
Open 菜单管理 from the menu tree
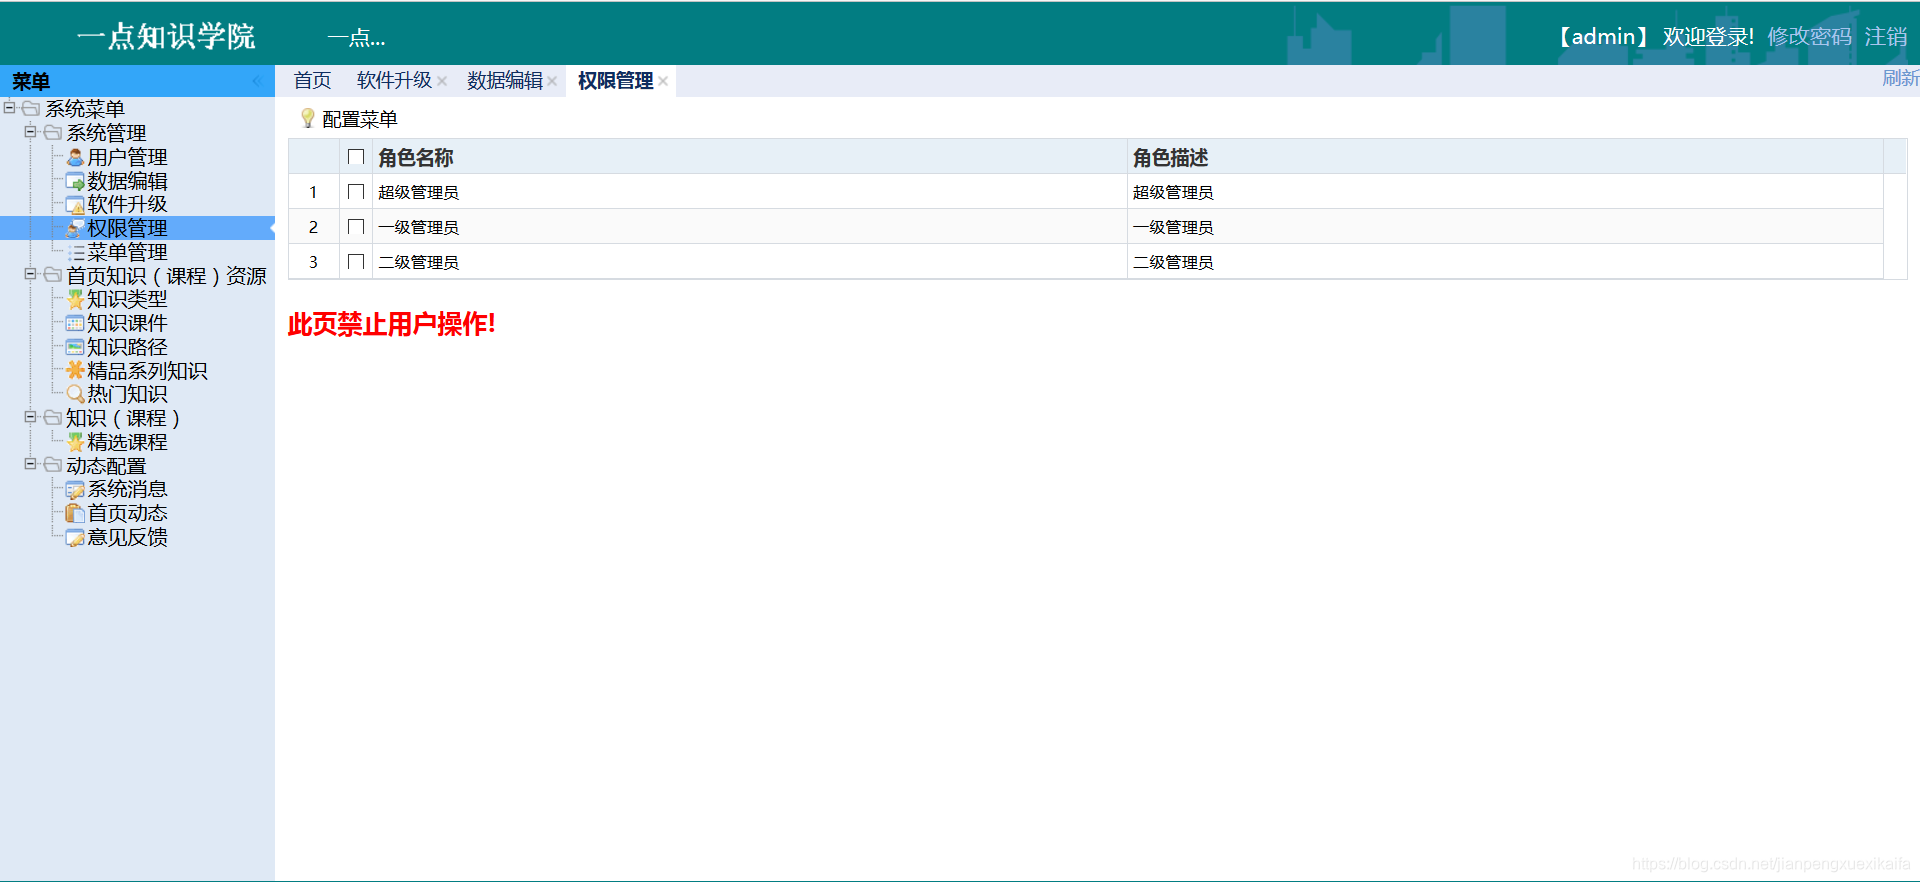[x=127, y=253]
